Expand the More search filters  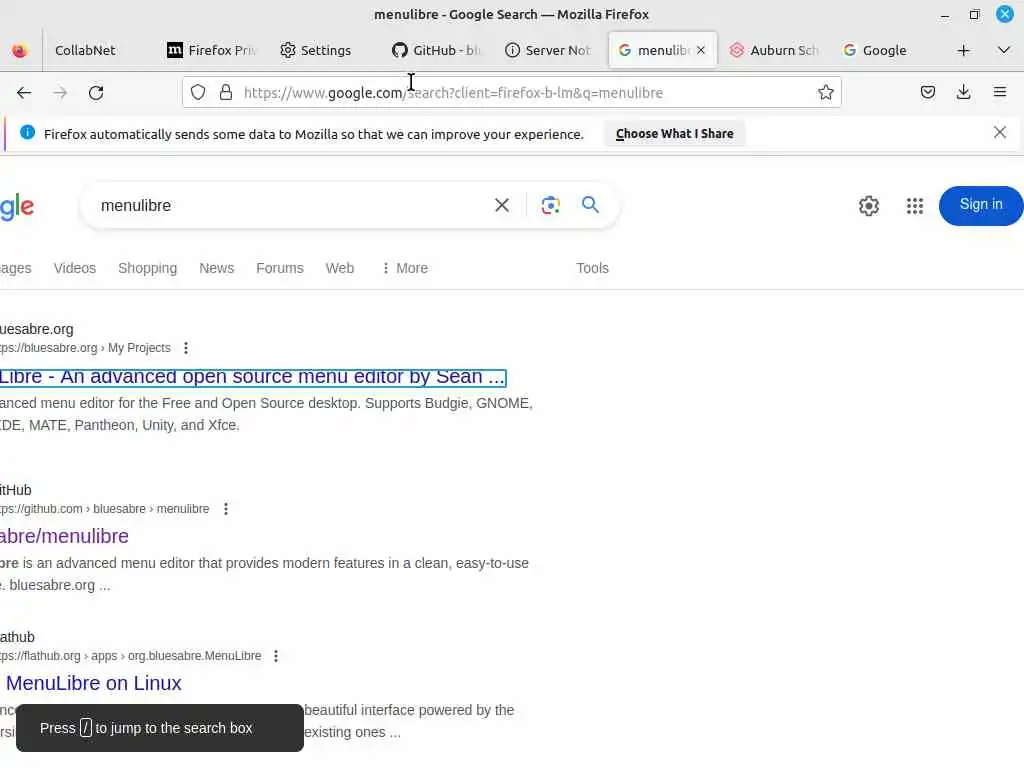click(x=405, y=268)
